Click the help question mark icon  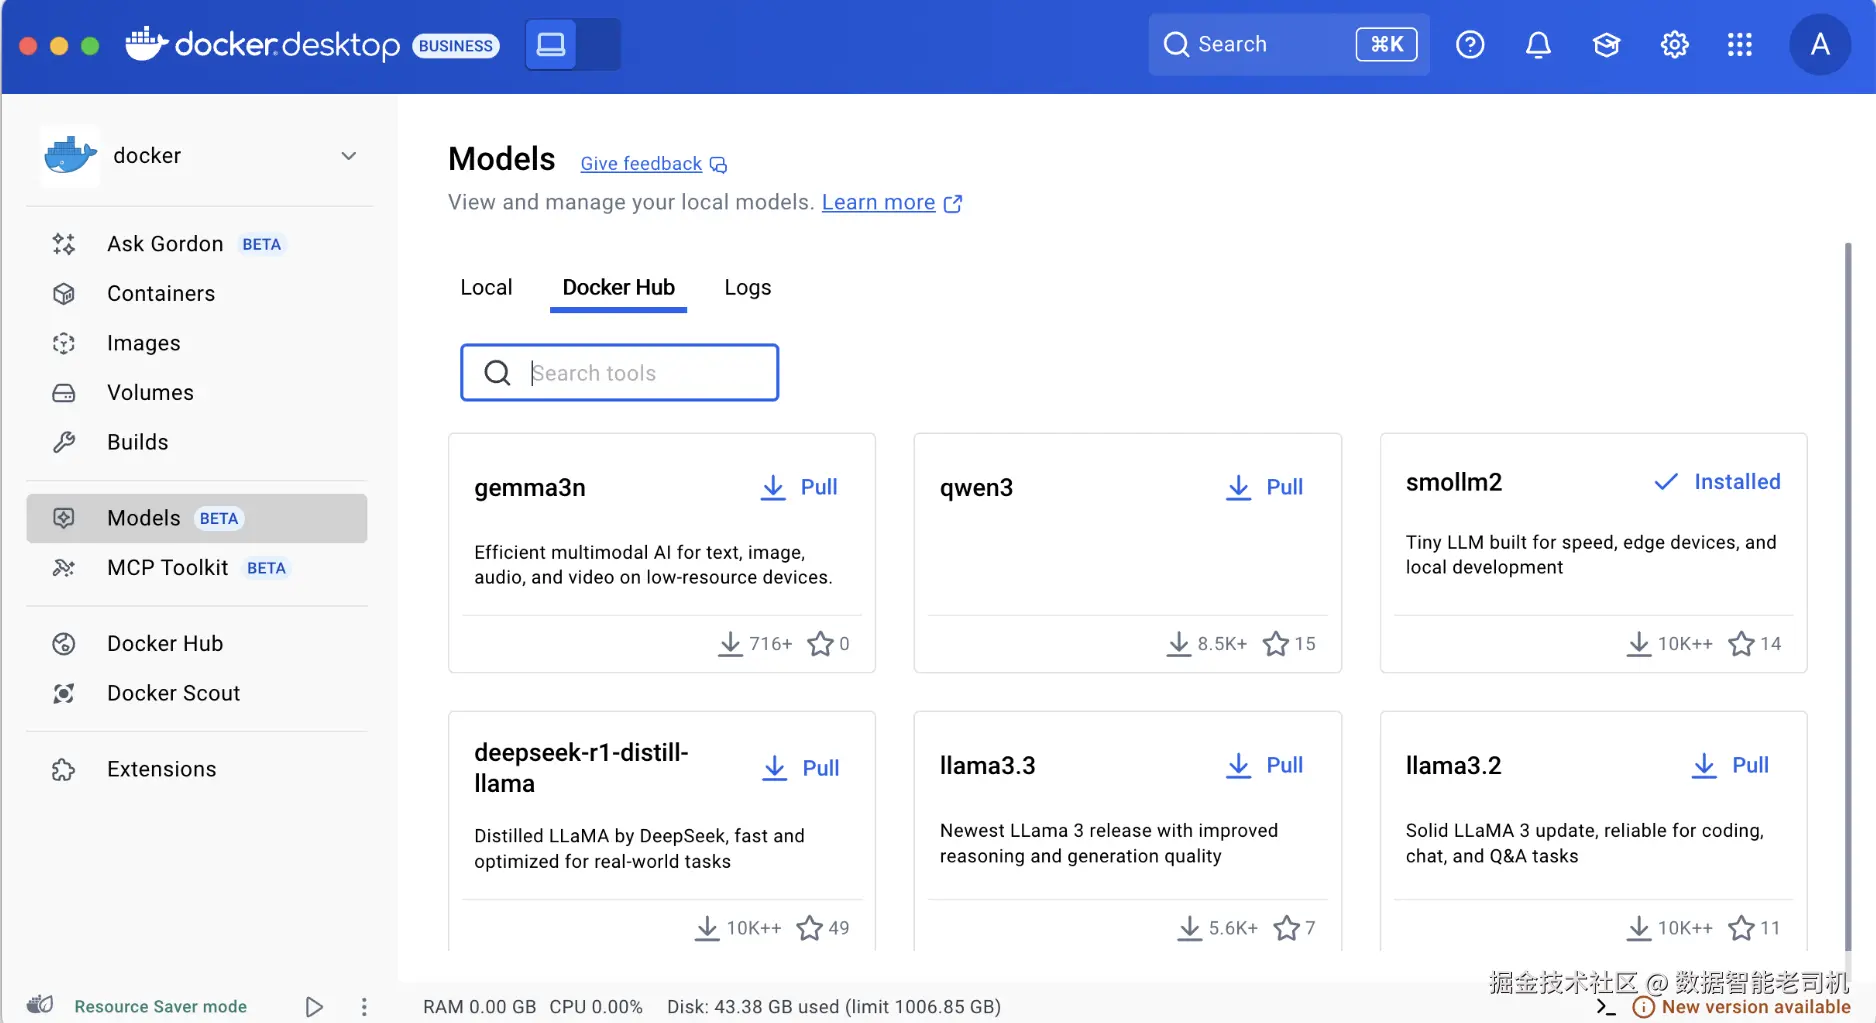tap(1470, 45)
